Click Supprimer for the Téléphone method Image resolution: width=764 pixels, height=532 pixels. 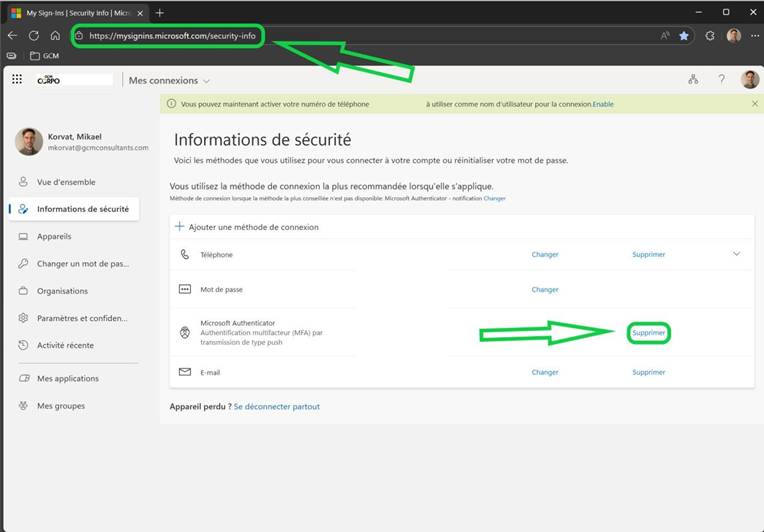[649, 254]
